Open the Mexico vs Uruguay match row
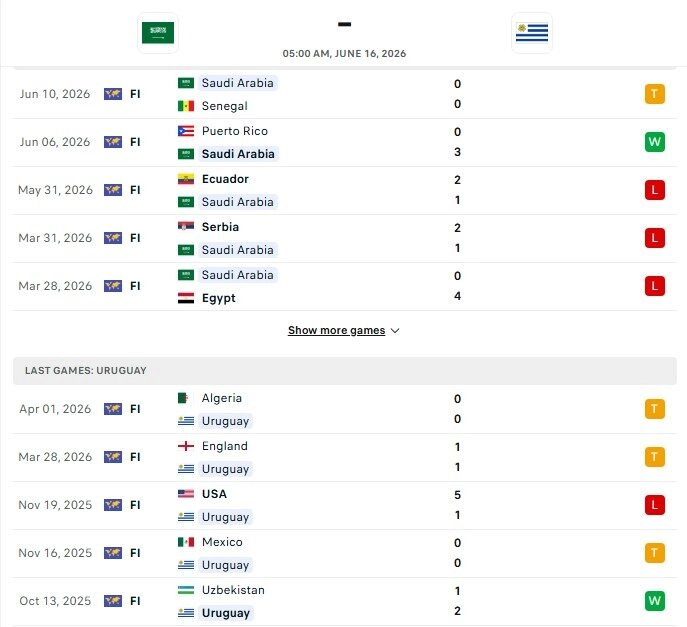The image size is (687, 627). 344,553
